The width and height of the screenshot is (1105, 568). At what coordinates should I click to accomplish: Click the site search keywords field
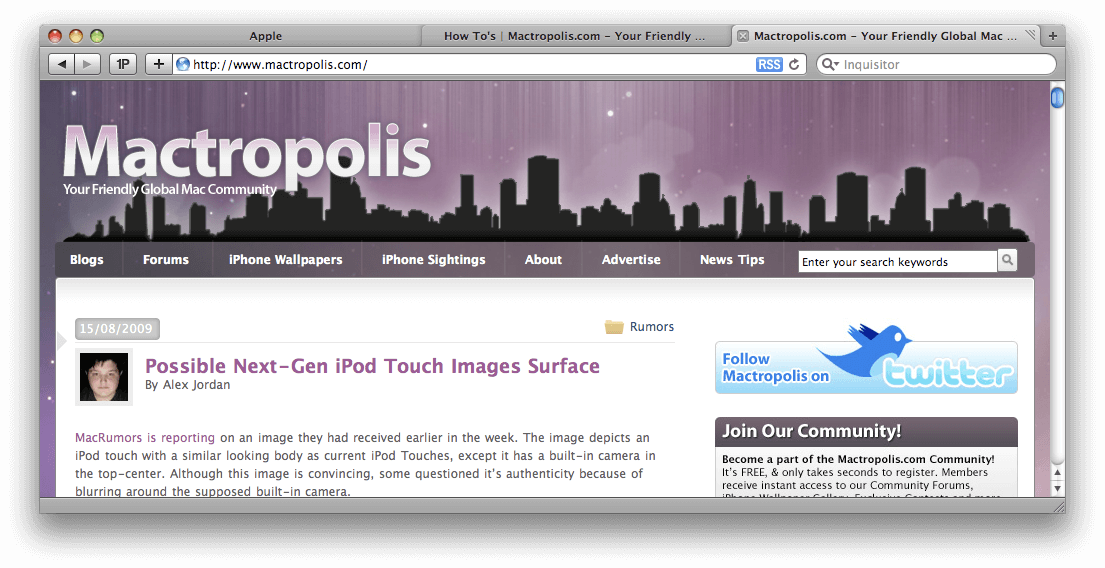898,261
